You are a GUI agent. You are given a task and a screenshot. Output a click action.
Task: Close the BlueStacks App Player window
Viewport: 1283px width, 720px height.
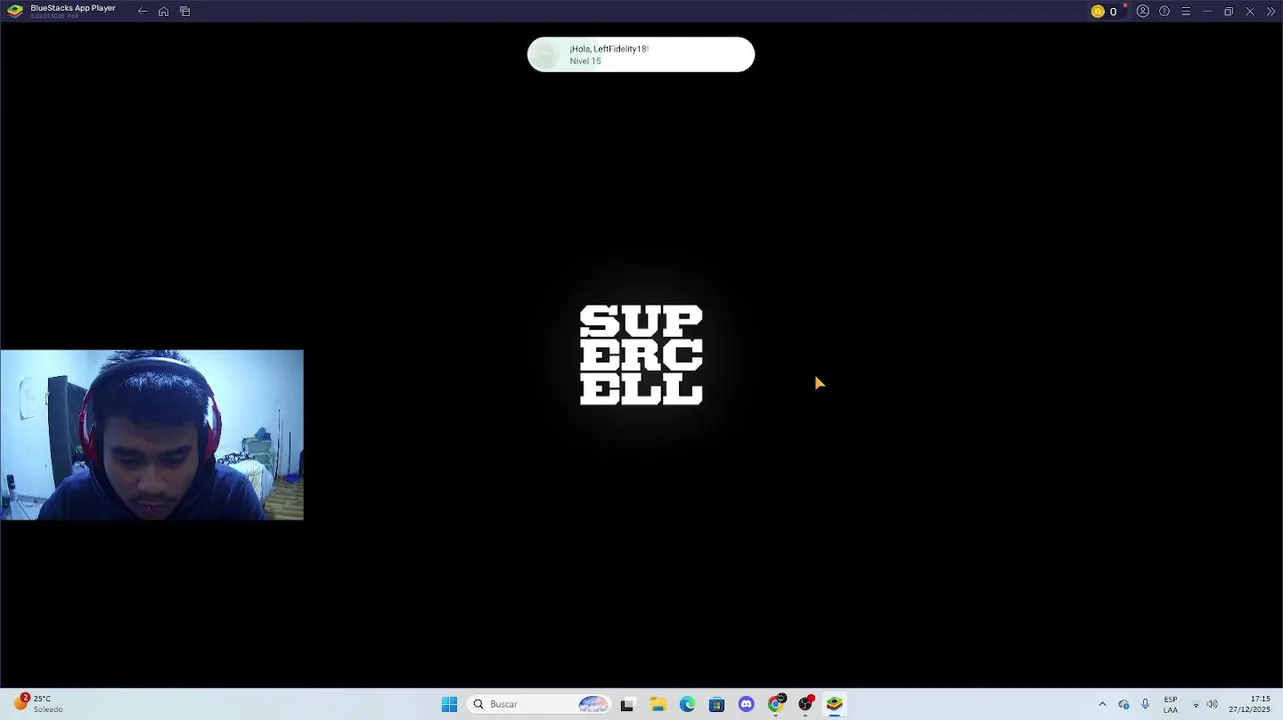click(x=1249, y=11)
